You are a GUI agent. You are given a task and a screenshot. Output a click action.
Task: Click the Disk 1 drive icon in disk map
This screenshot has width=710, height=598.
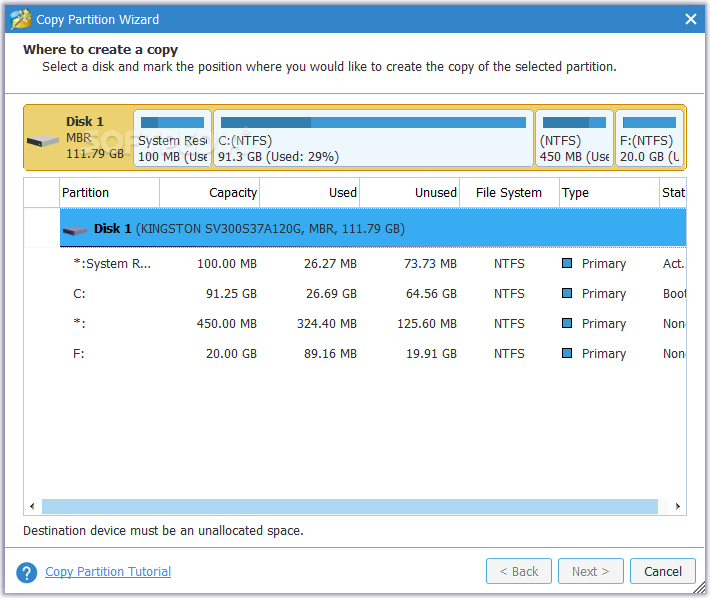click(x=43, y=141)
